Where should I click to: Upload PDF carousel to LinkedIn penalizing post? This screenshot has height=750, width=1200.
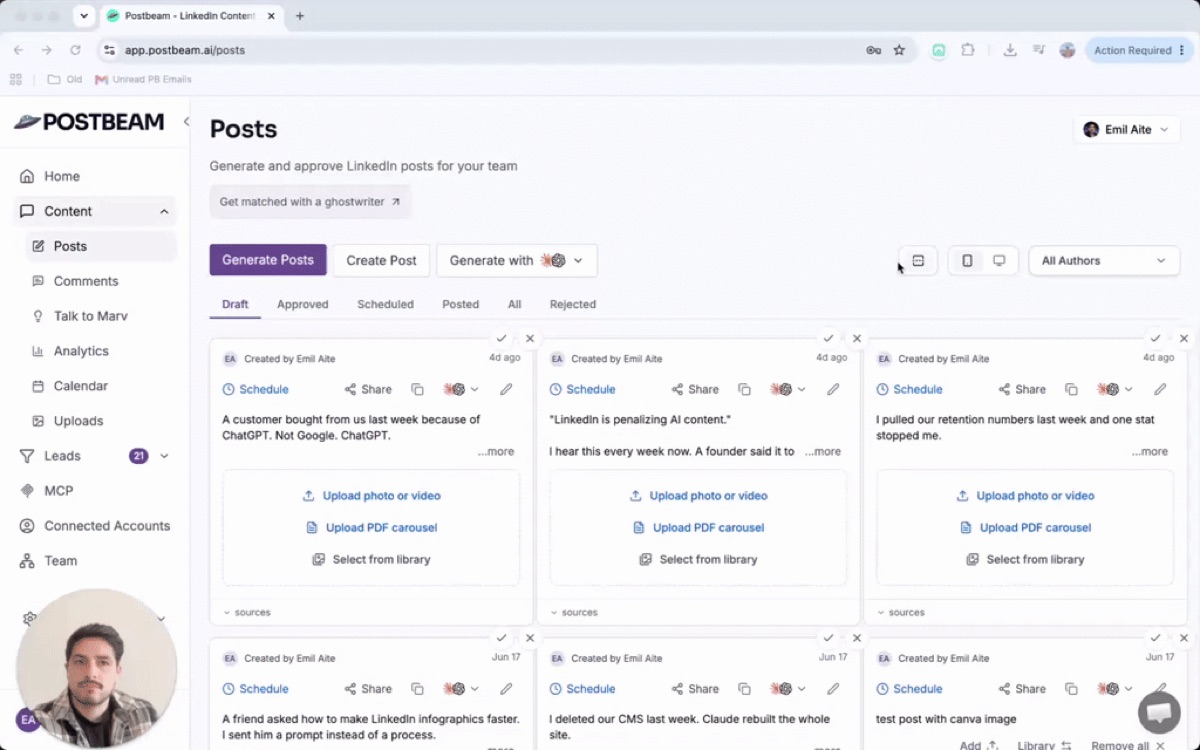coord(698,528)
